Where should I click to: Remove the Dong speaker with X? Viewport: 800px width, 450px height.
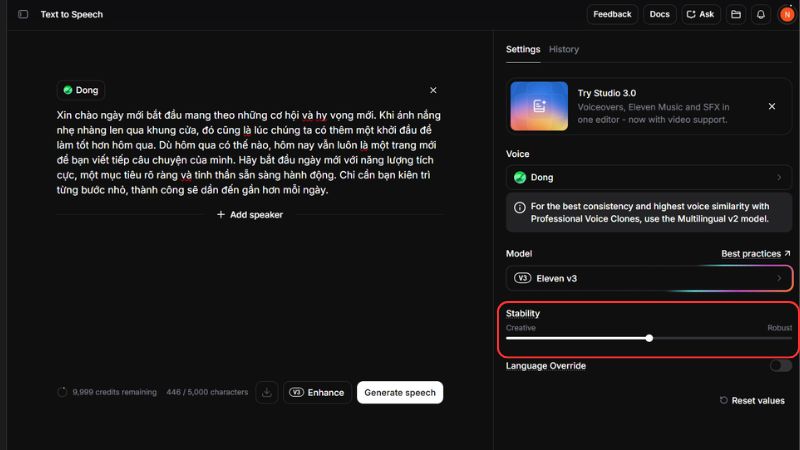coord(433,90)
